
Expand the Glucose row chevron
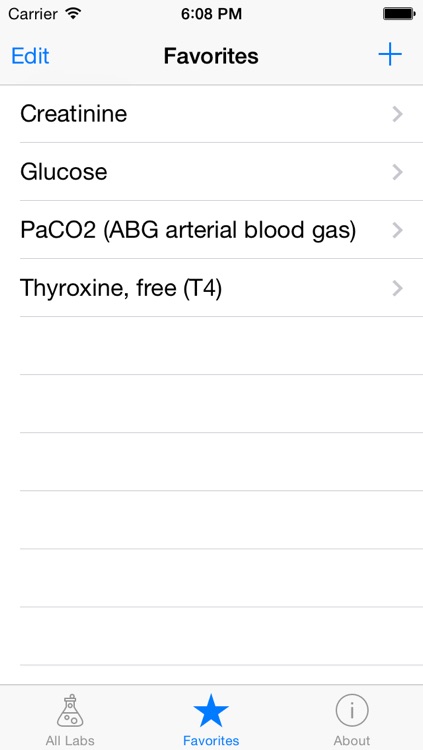click(397, 172)
